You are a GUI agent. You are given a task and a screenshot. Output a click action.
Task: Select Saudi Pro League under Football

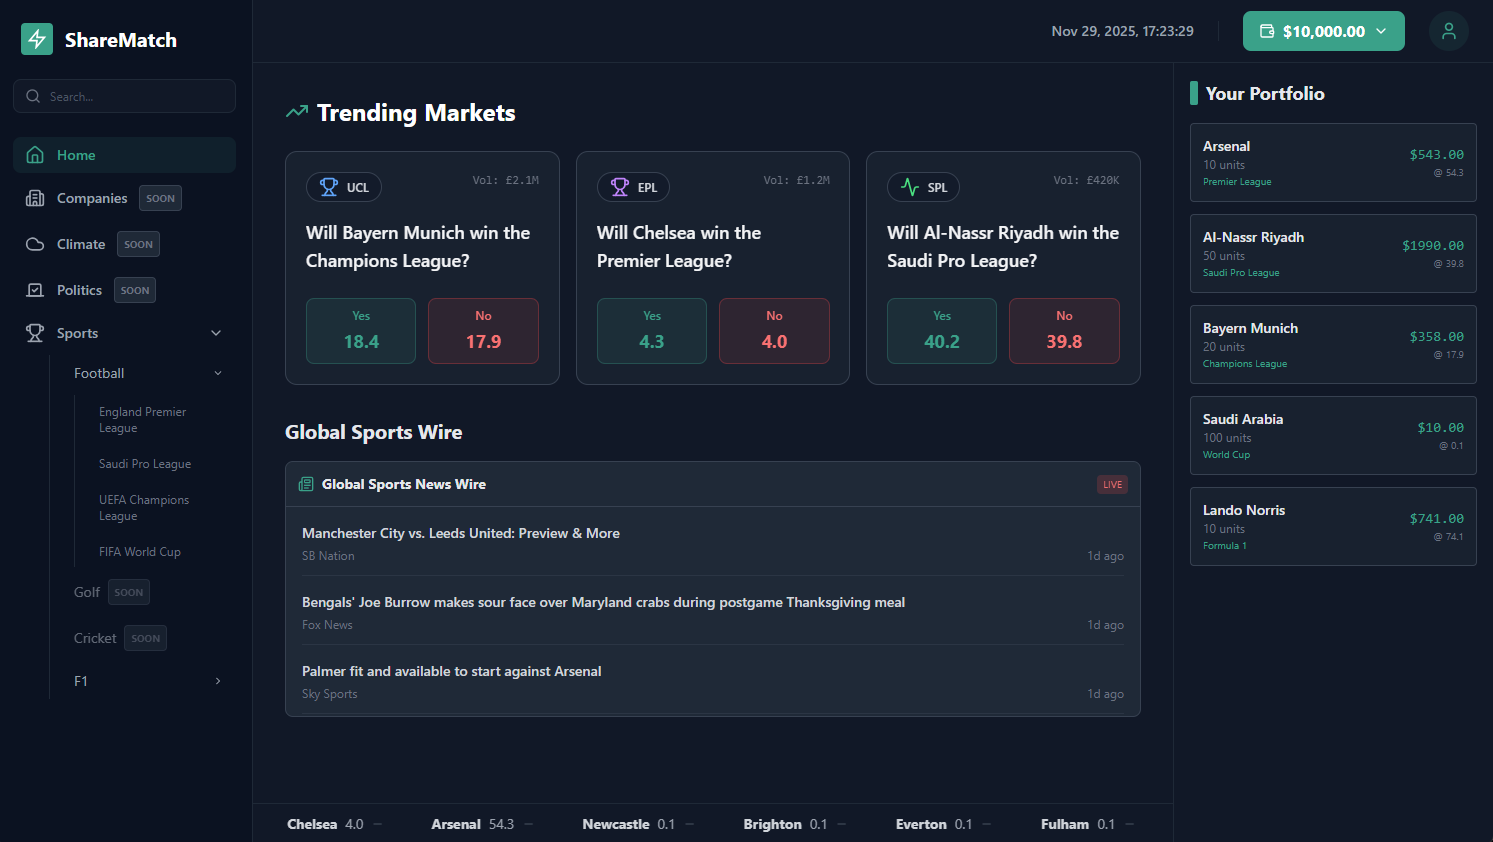click(x=144, y=463)
